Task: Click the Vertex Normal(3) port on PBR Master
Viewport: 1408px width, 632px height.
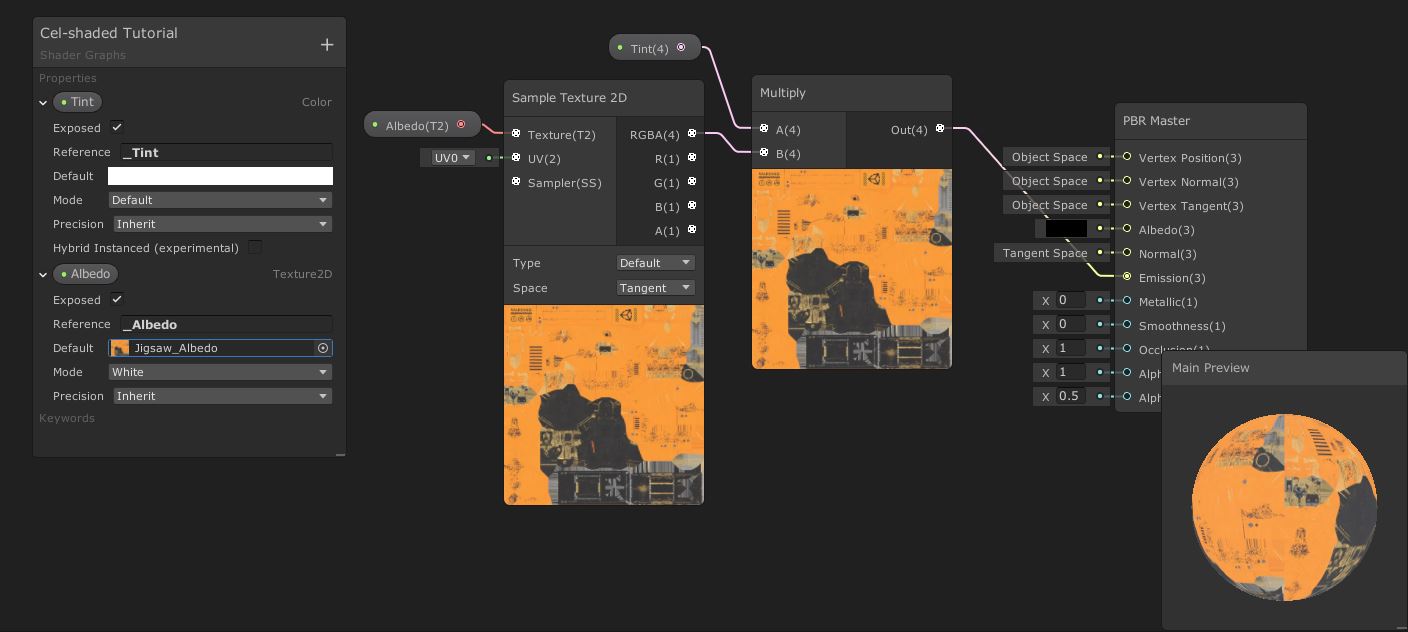Action: click(1128, 181)
